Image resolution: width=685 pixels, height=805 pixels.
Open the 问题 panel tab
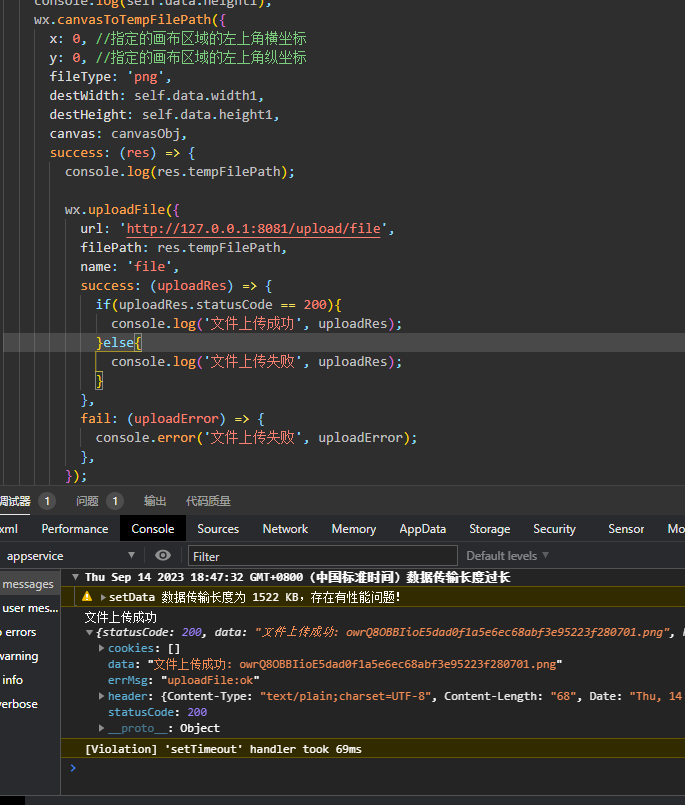tap(87, 501)
